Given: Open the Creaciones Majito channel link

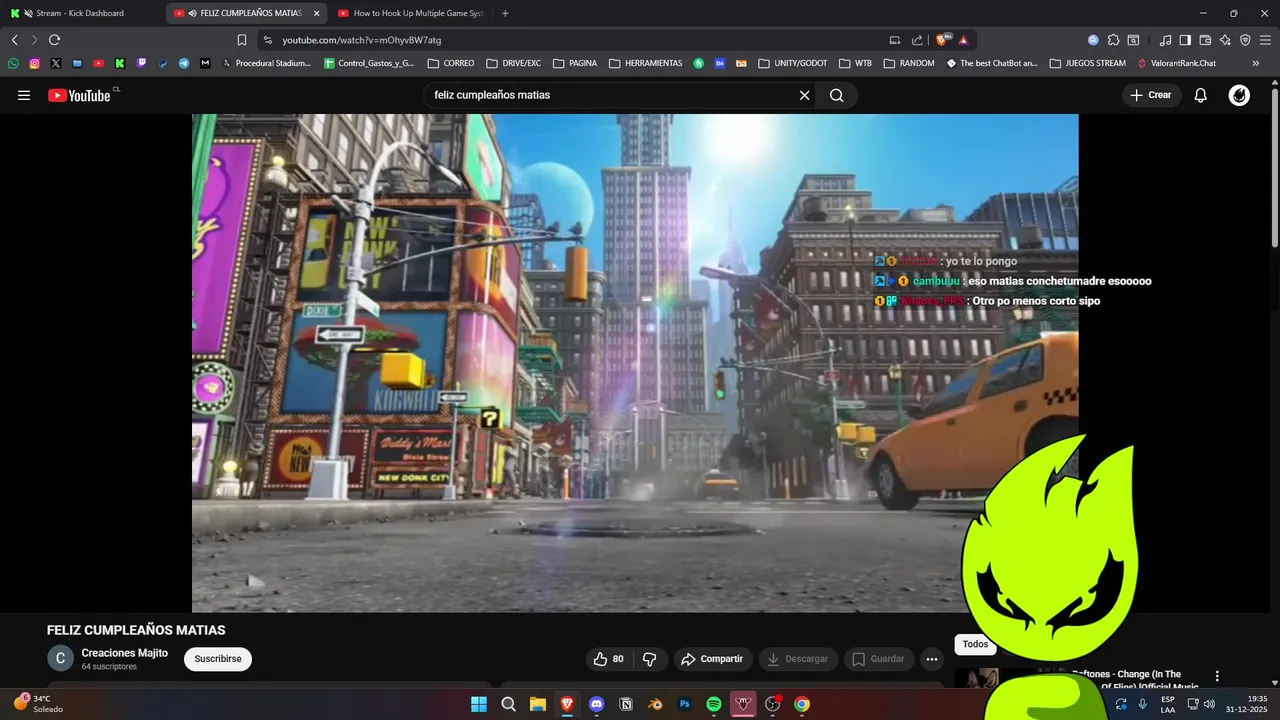Looking at the screenshot, I should 125,653.
